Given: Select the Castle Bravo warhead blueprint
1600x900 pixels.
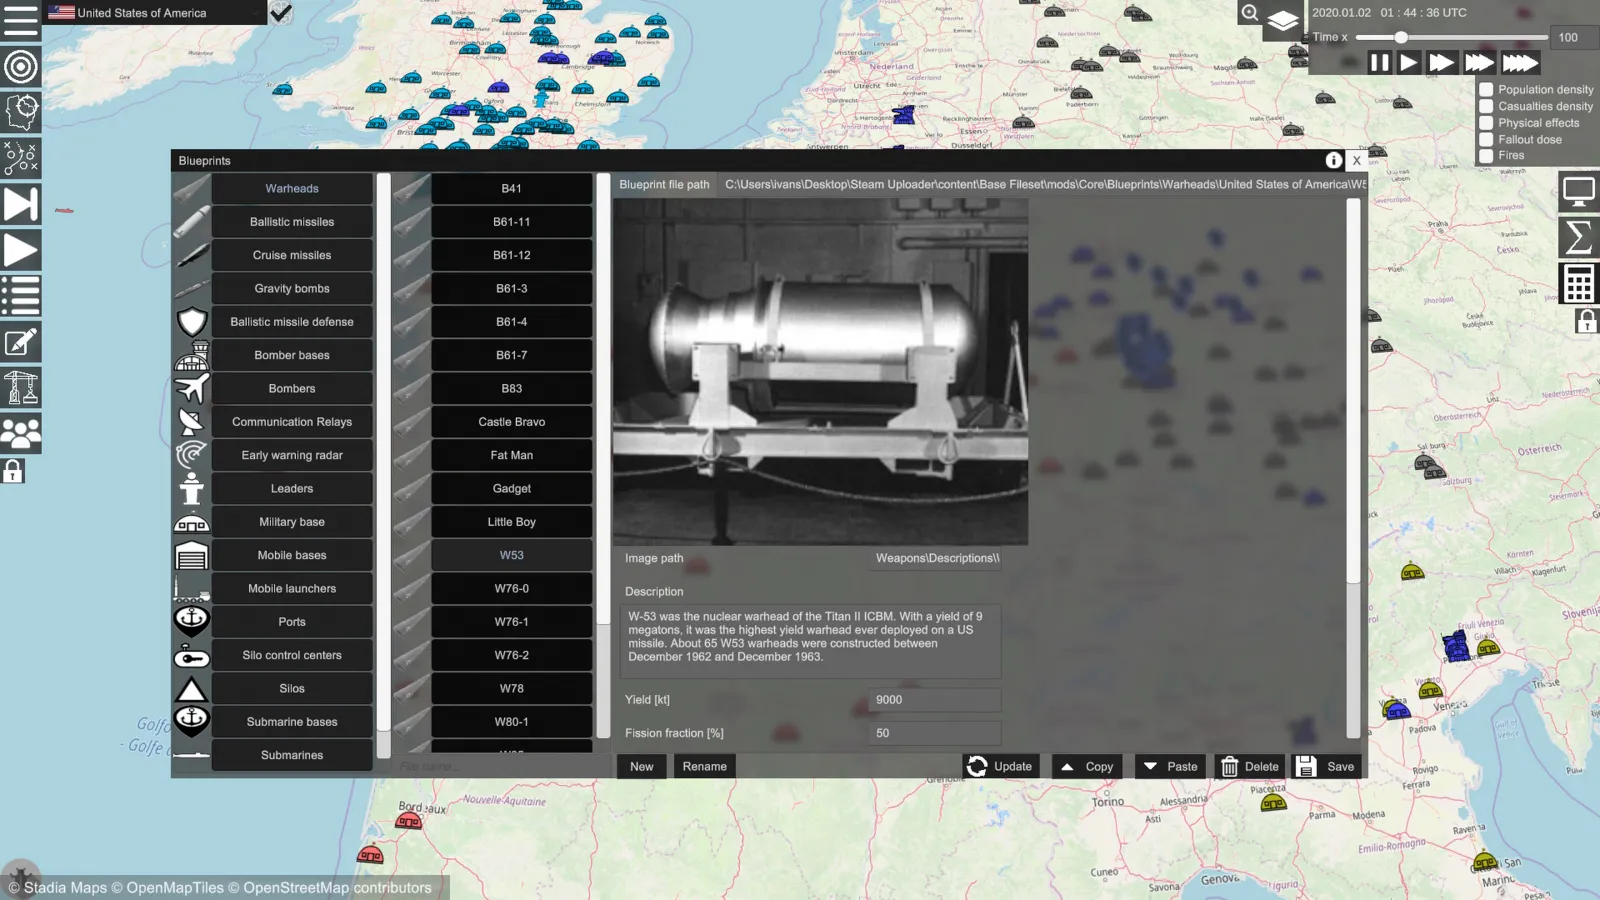Looking at the screenshot, I should [x=511, y=422].
